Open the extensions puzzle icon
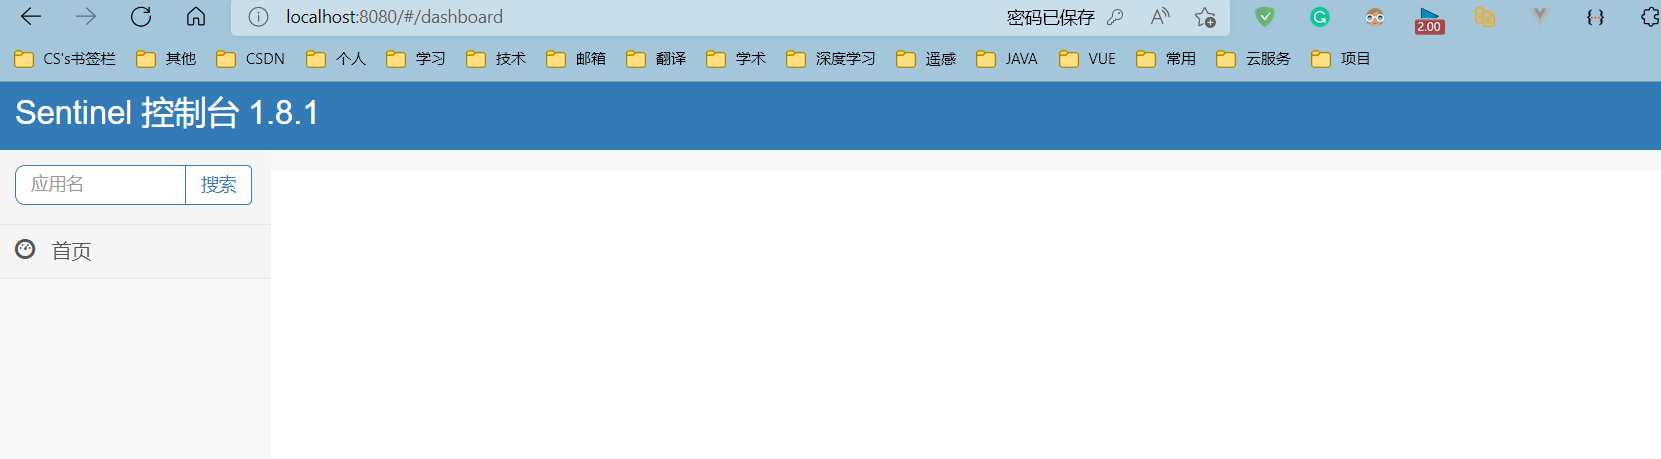Image resolution: width=1661 pixels, height=459 pixels. 1650,17
